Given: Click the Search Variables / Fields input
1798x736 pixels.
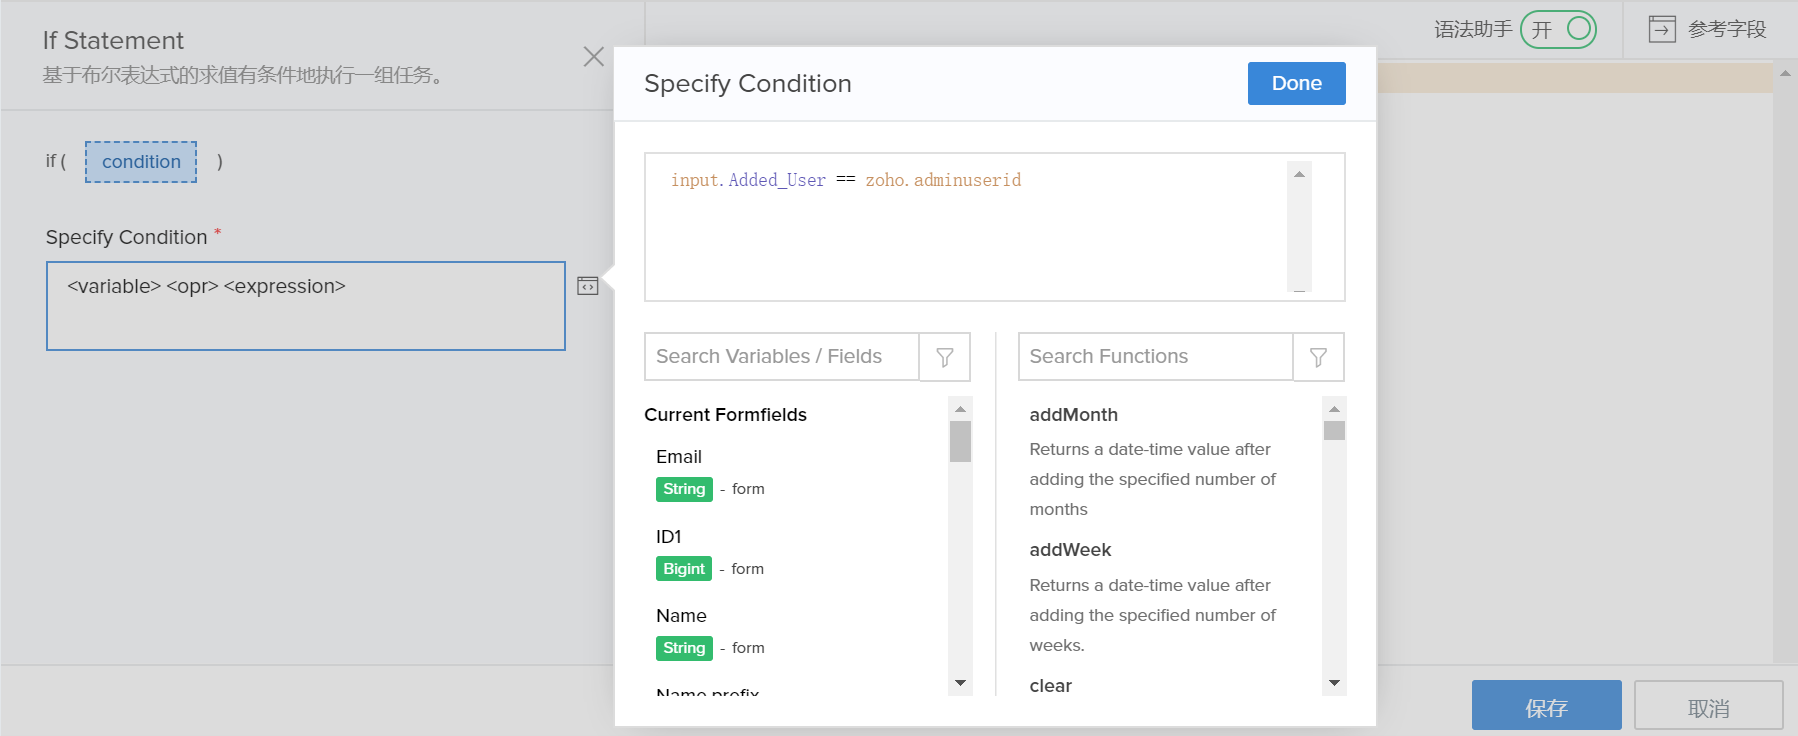Looking at the screenshot, I should pos(781,357).
